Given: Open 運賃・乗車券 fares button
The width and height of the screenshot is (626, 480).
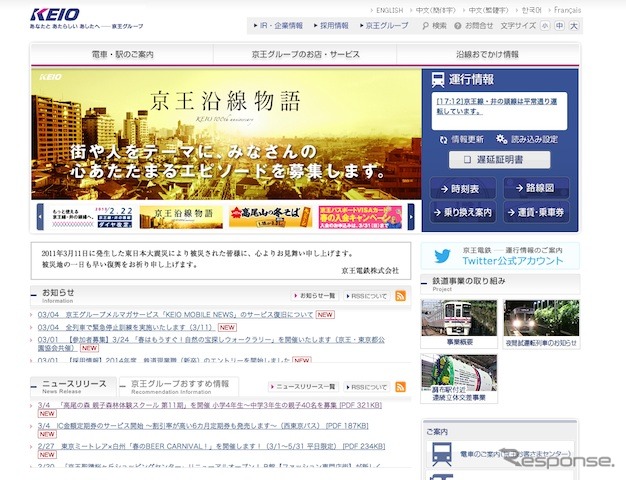Looking at the screenshot, I should [x=536, y=212].
